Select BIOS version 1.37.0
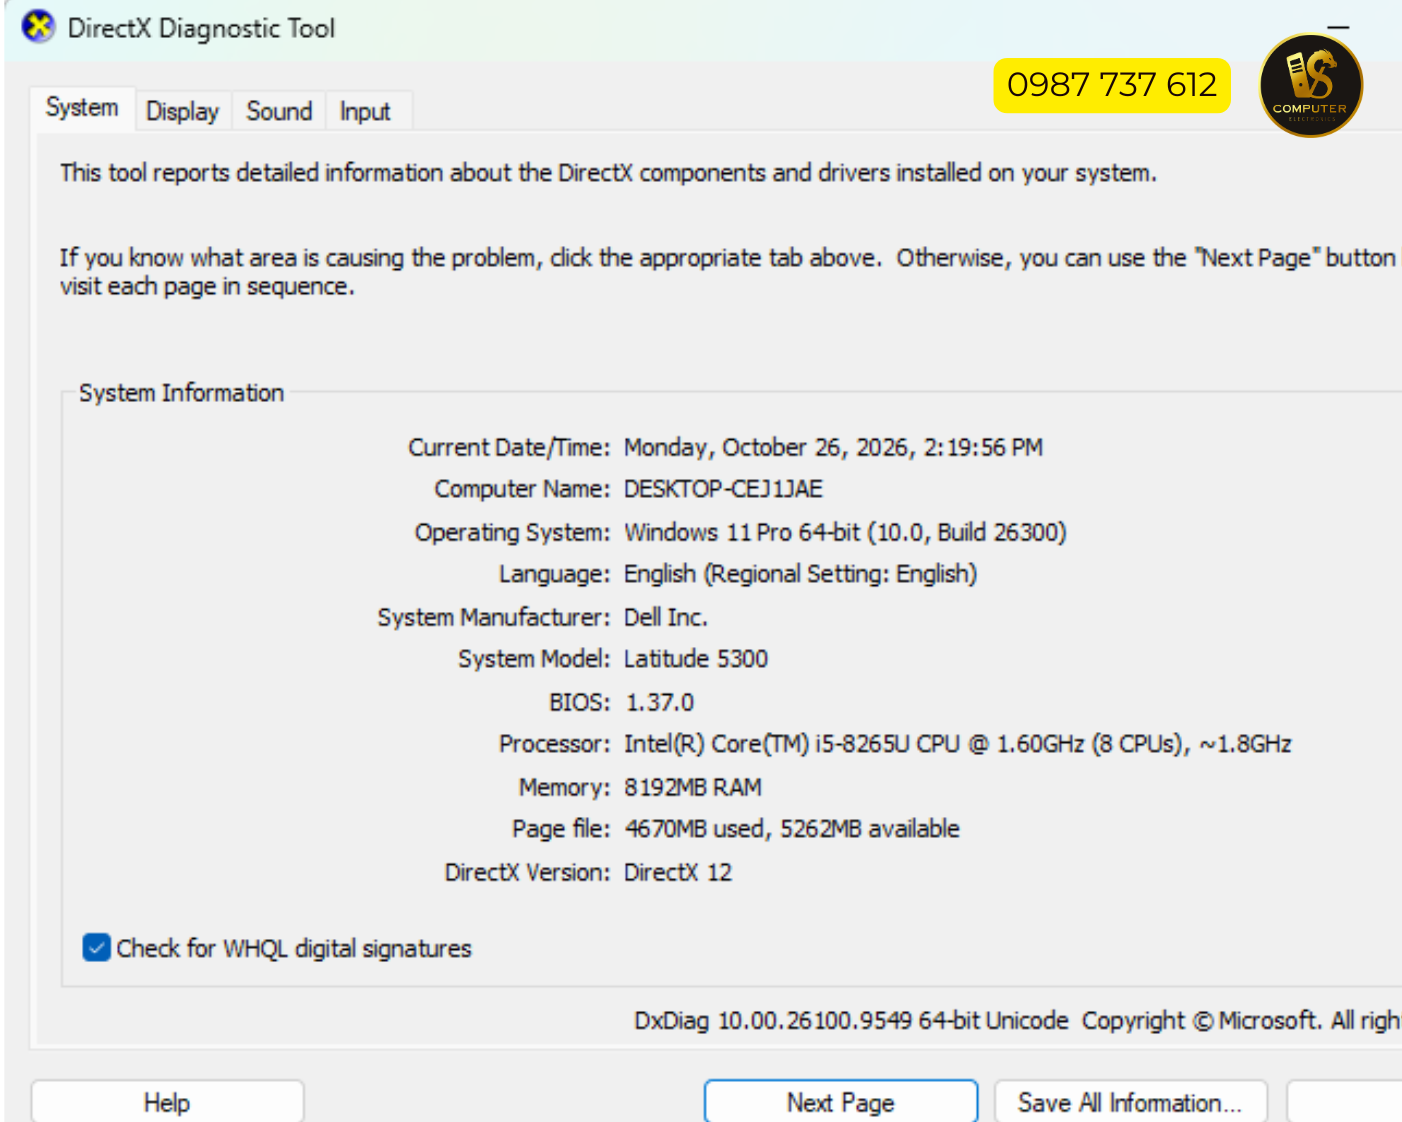Screen dimensions: 1402x1122 point(659,702)
